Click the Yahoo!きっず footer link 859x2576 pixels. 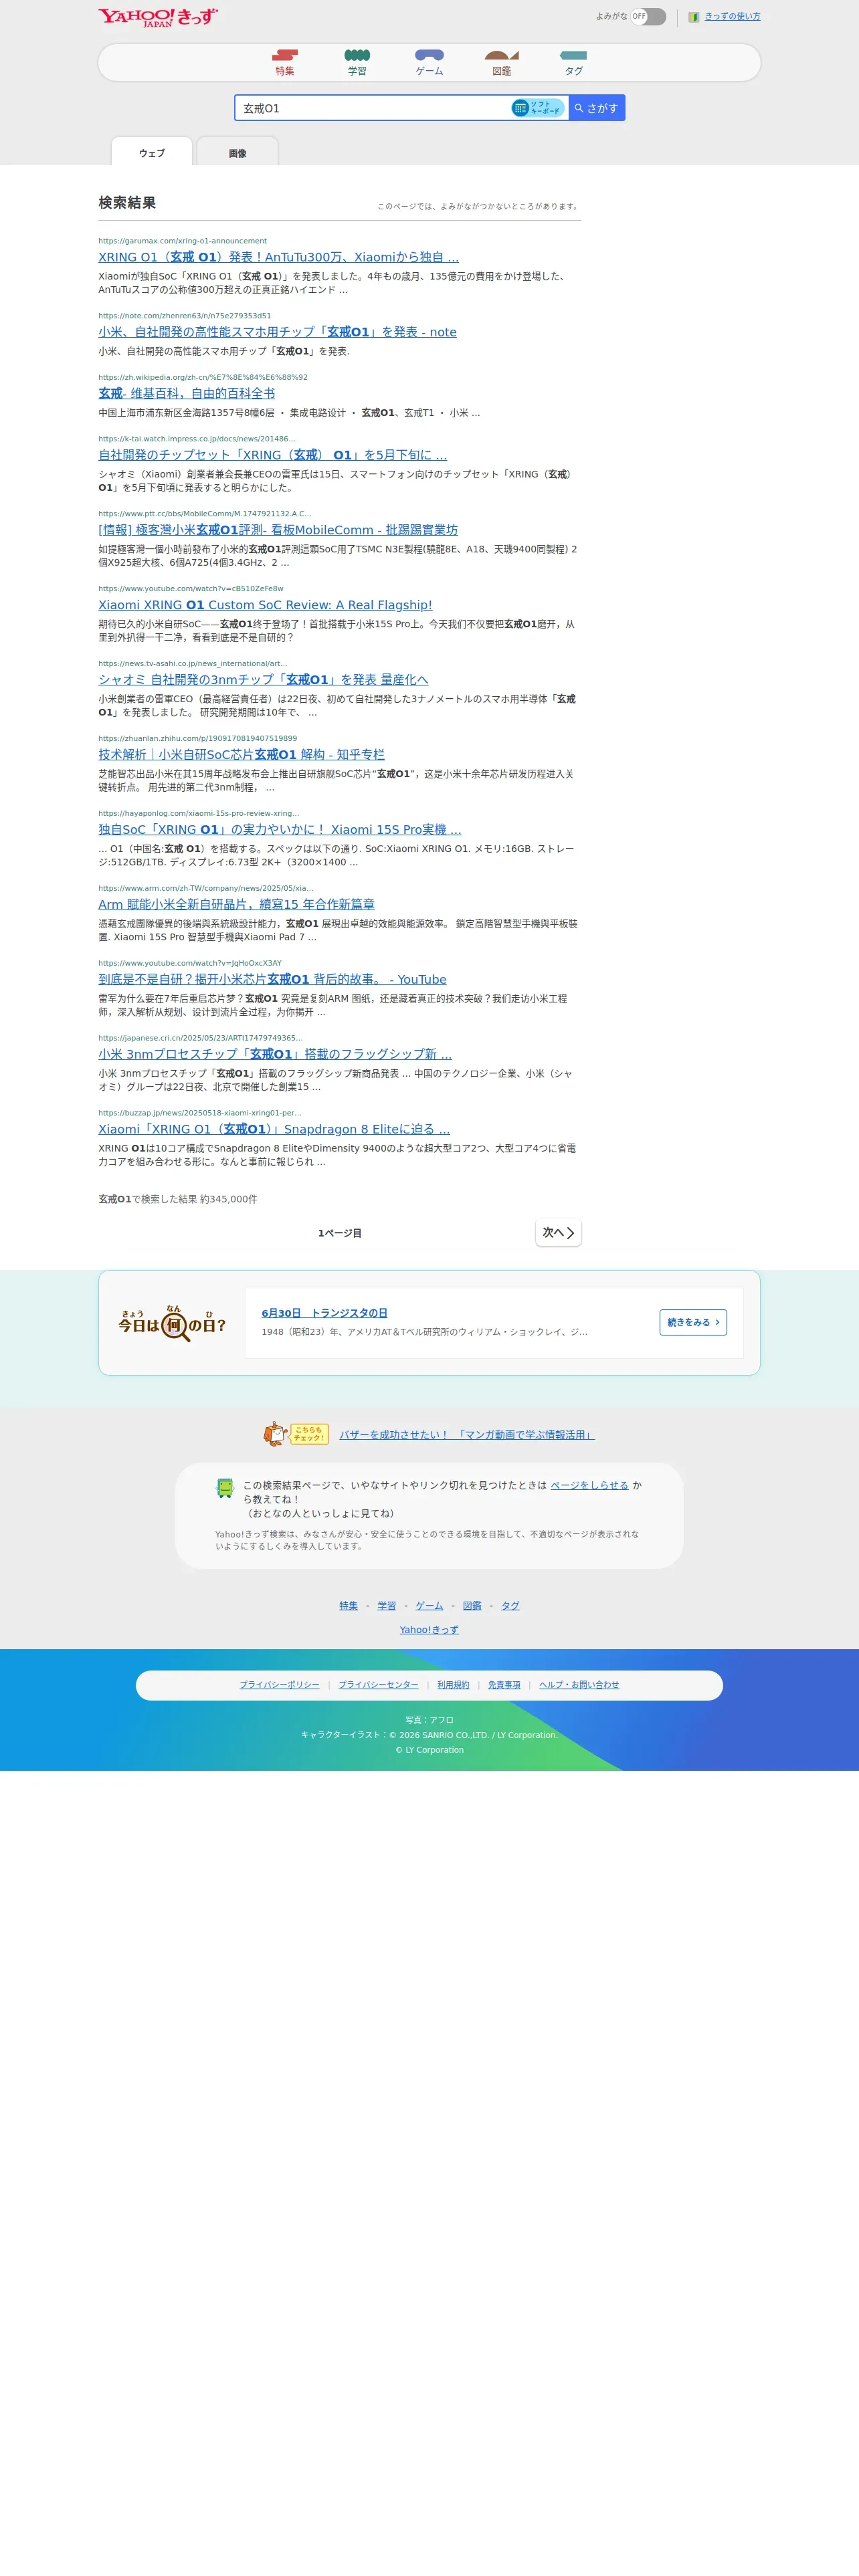coord(429,1629)
